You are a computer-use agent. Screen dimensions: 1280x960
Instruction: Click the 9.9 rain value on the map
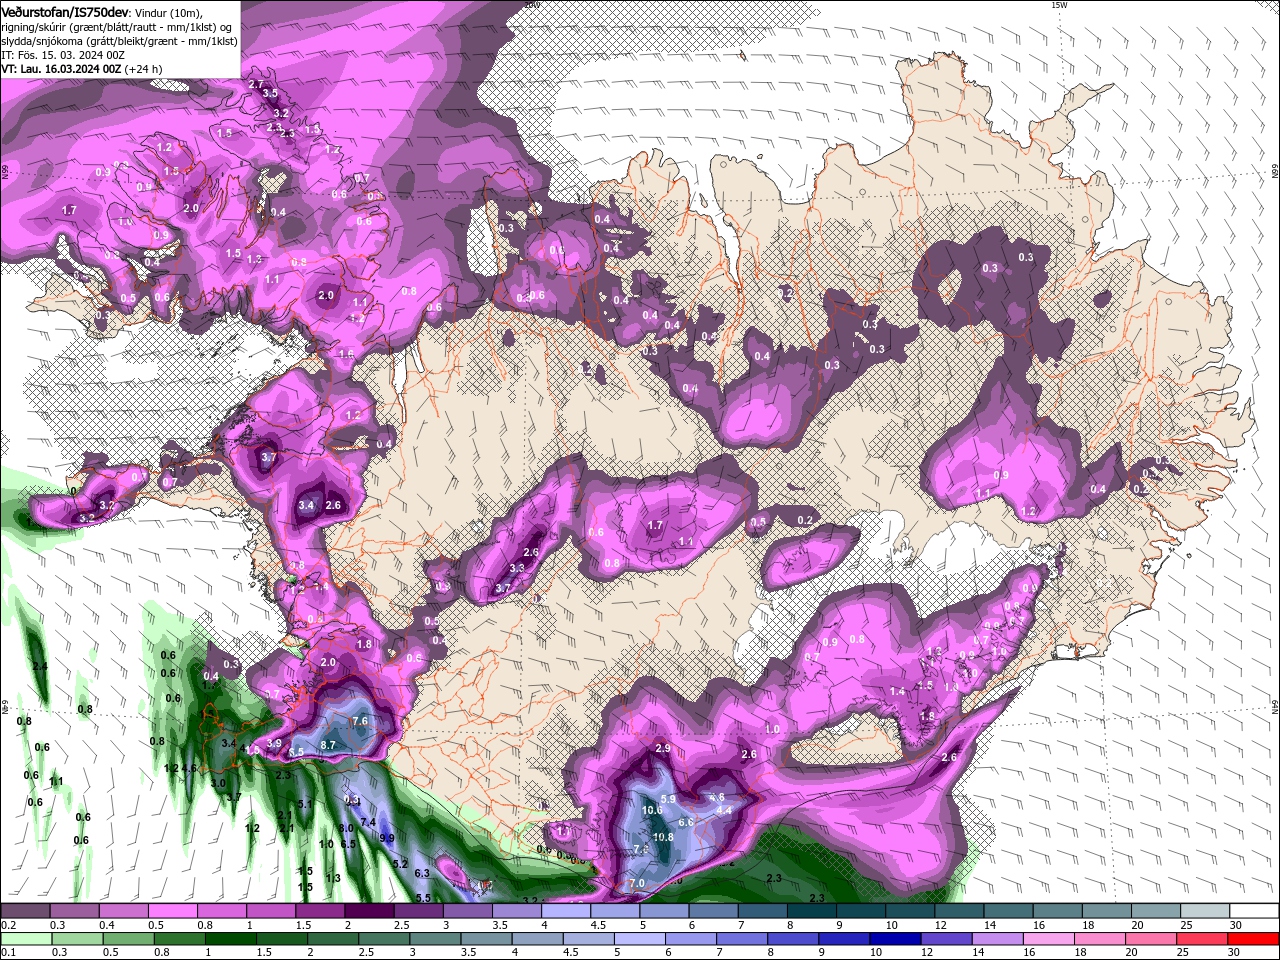[x=387, y=838]
